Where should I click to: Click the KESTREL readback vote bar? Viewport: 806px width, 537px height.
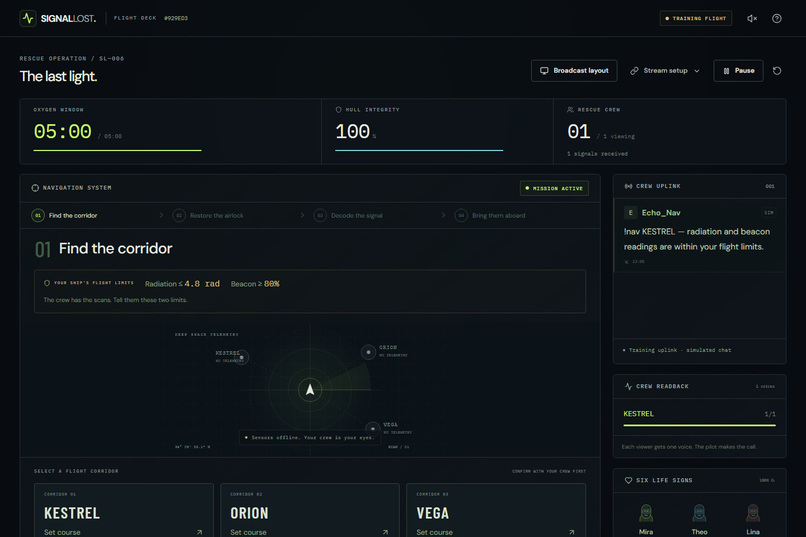point(699,425)
